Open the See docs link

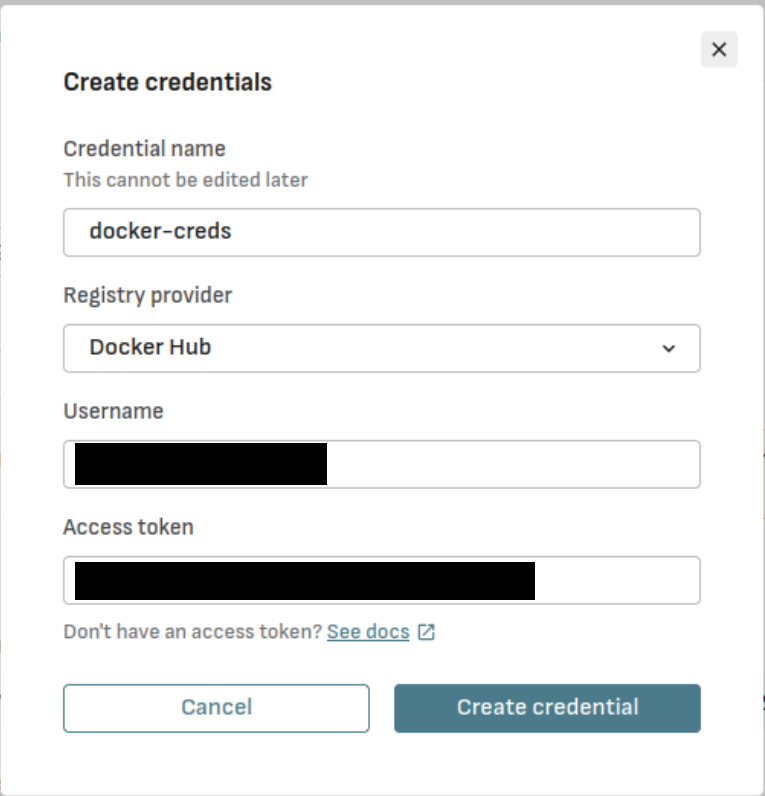coord(368,632)
